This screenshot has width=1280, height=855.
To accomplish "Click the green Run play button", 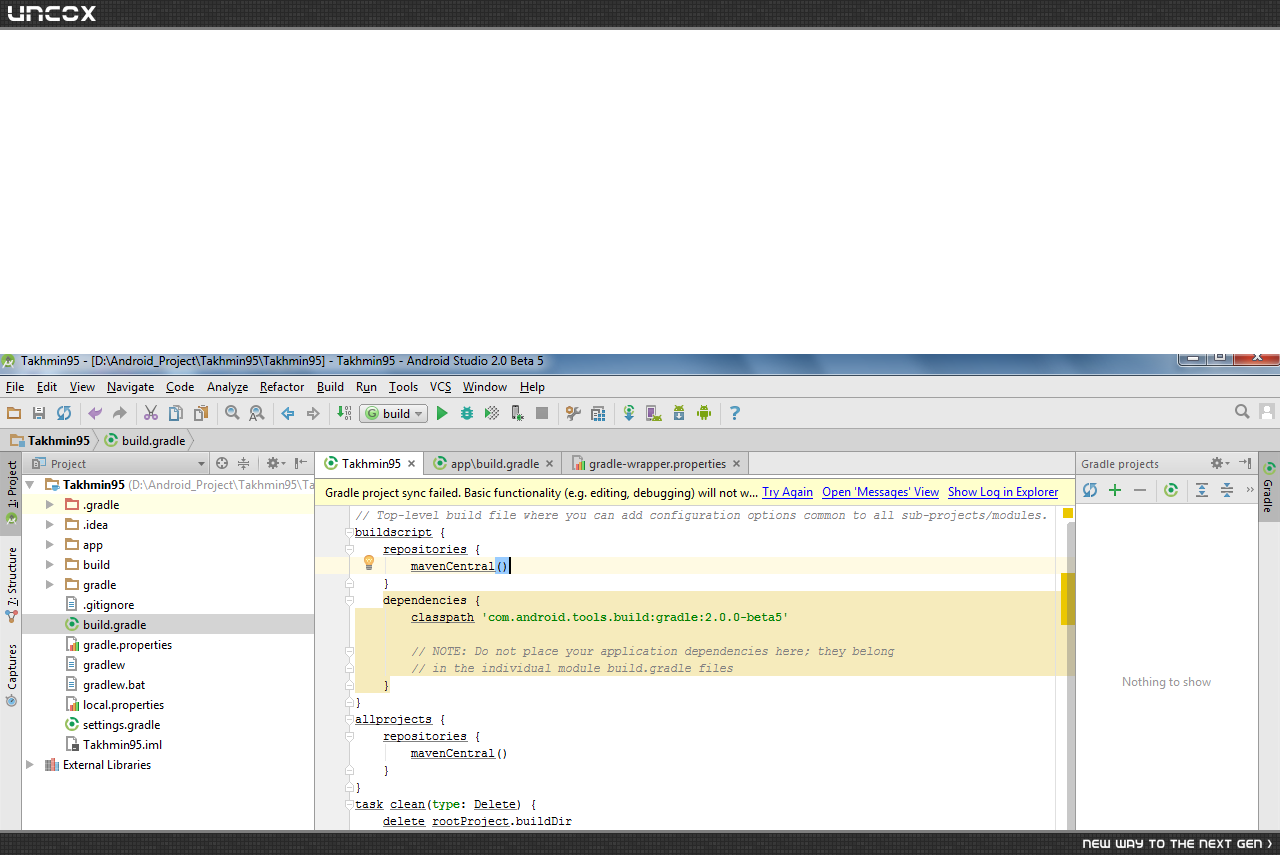I will 442,413.
